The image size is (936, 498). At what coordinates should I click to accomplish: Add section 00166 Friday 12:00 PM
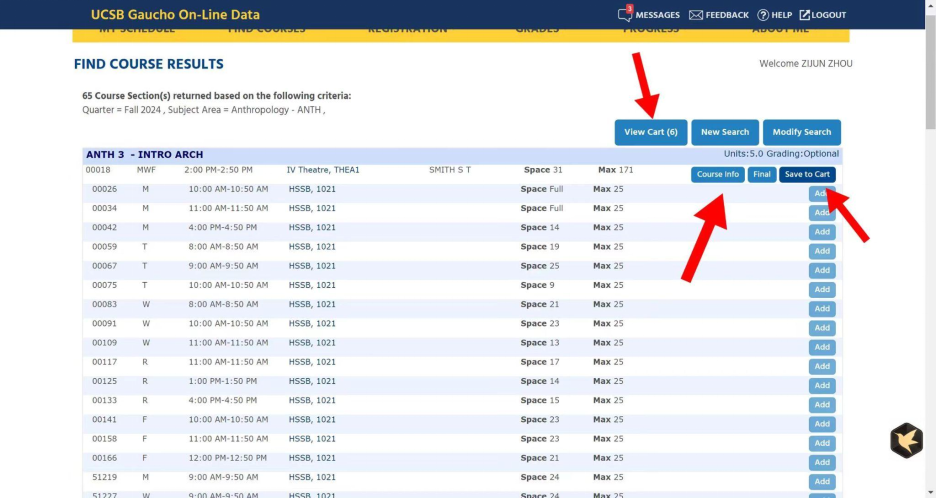click(822, 462)
